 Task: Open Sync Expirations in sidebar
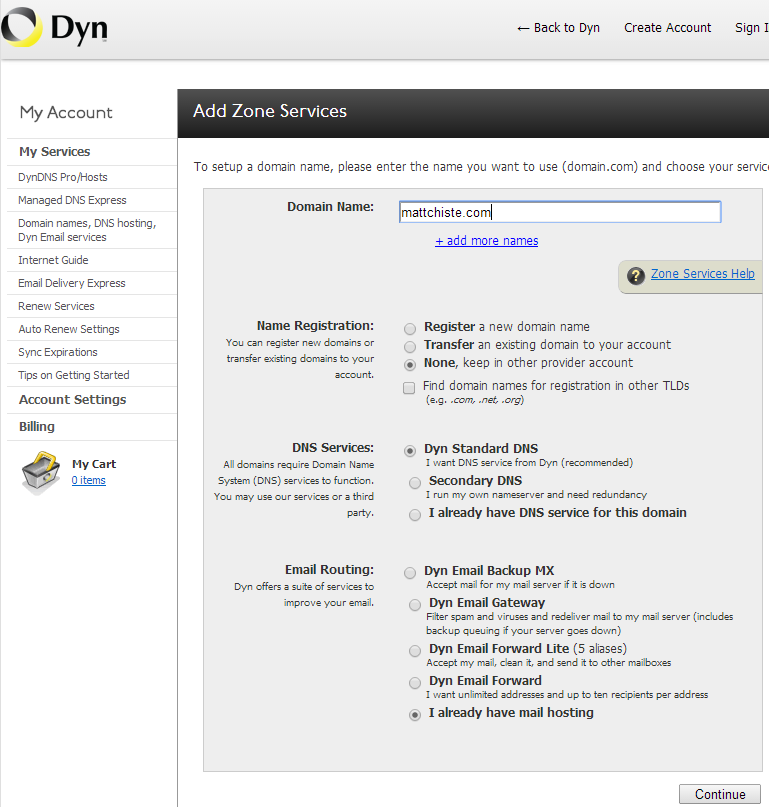[x=58, y=352]
